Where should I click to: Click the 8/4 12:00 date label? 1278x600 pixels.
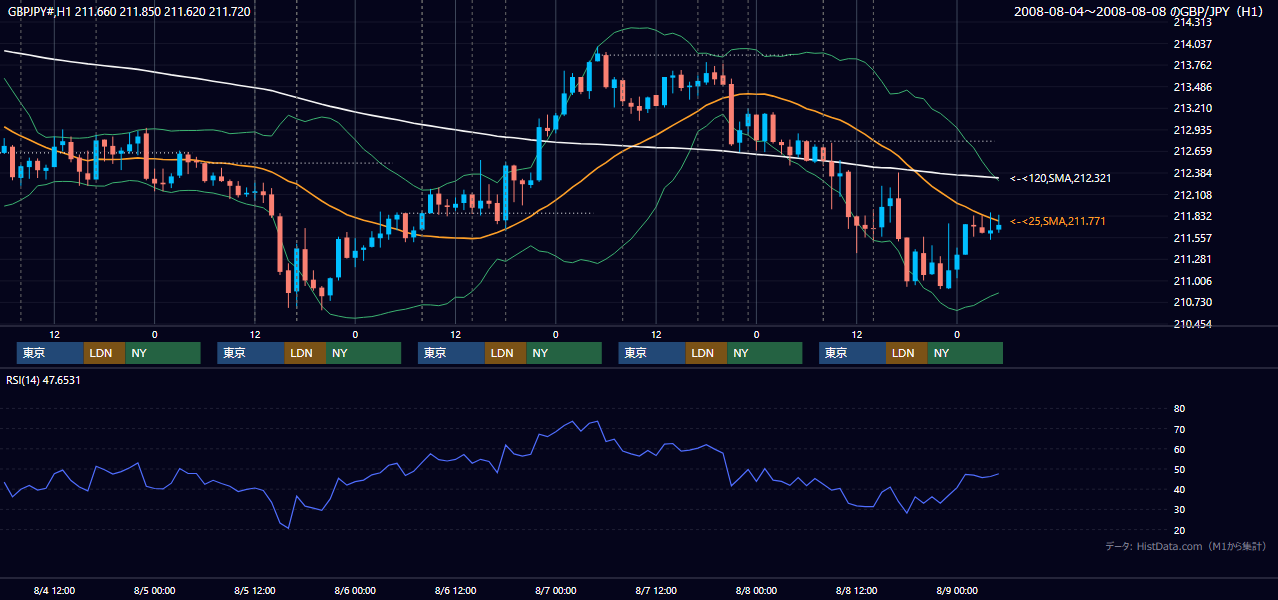[x=54, y=590]
